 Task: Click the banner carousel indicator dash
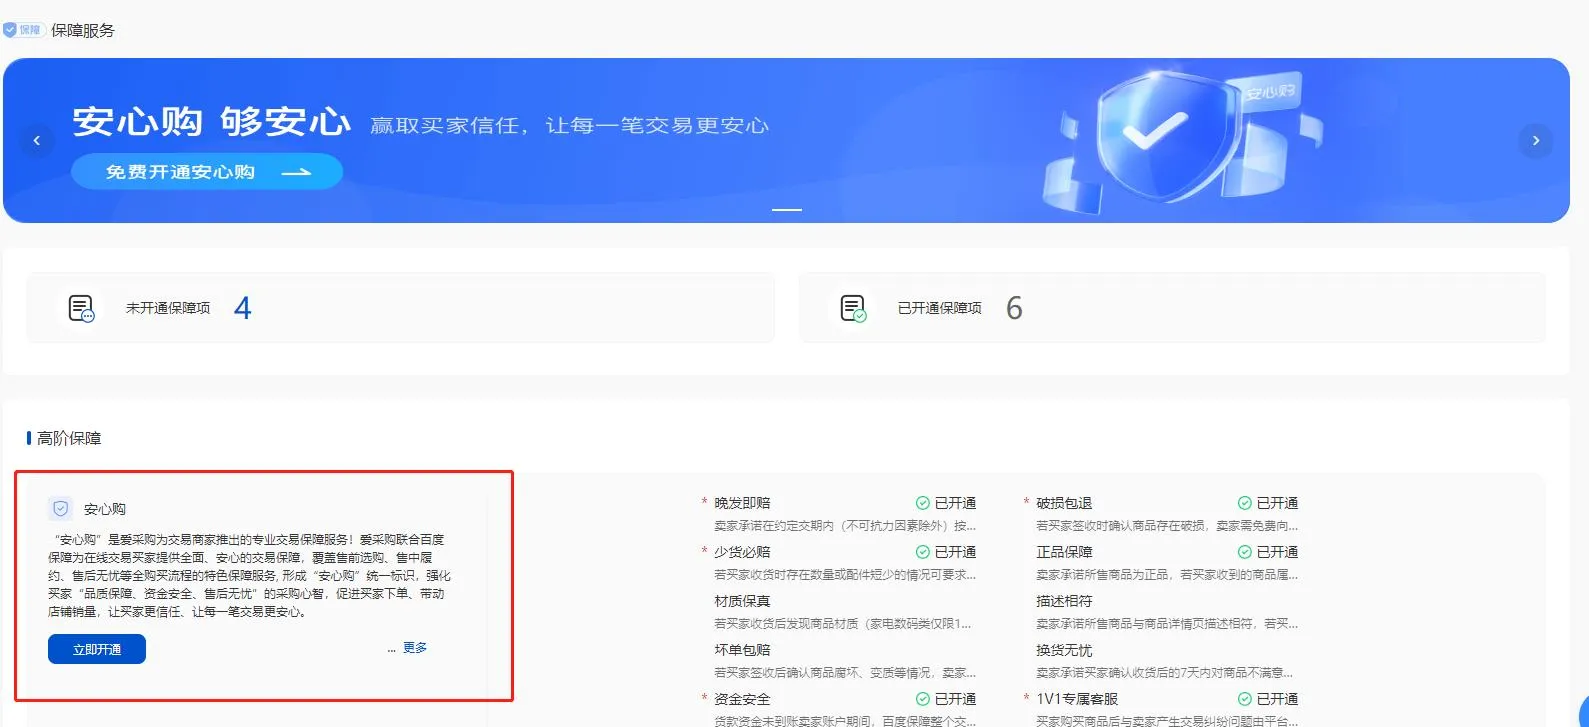[787, 210]
